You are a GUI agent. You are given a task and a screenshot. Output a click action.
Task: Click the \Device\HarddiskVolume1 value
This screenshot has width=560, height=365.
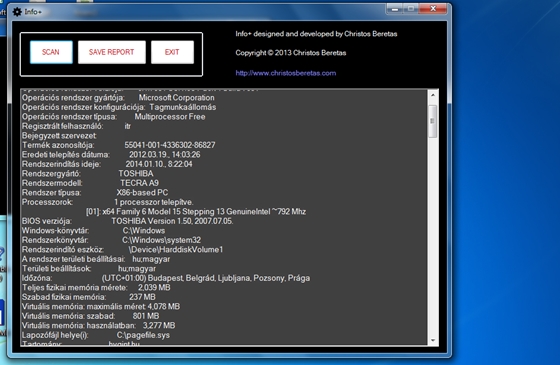pos(176,250)
